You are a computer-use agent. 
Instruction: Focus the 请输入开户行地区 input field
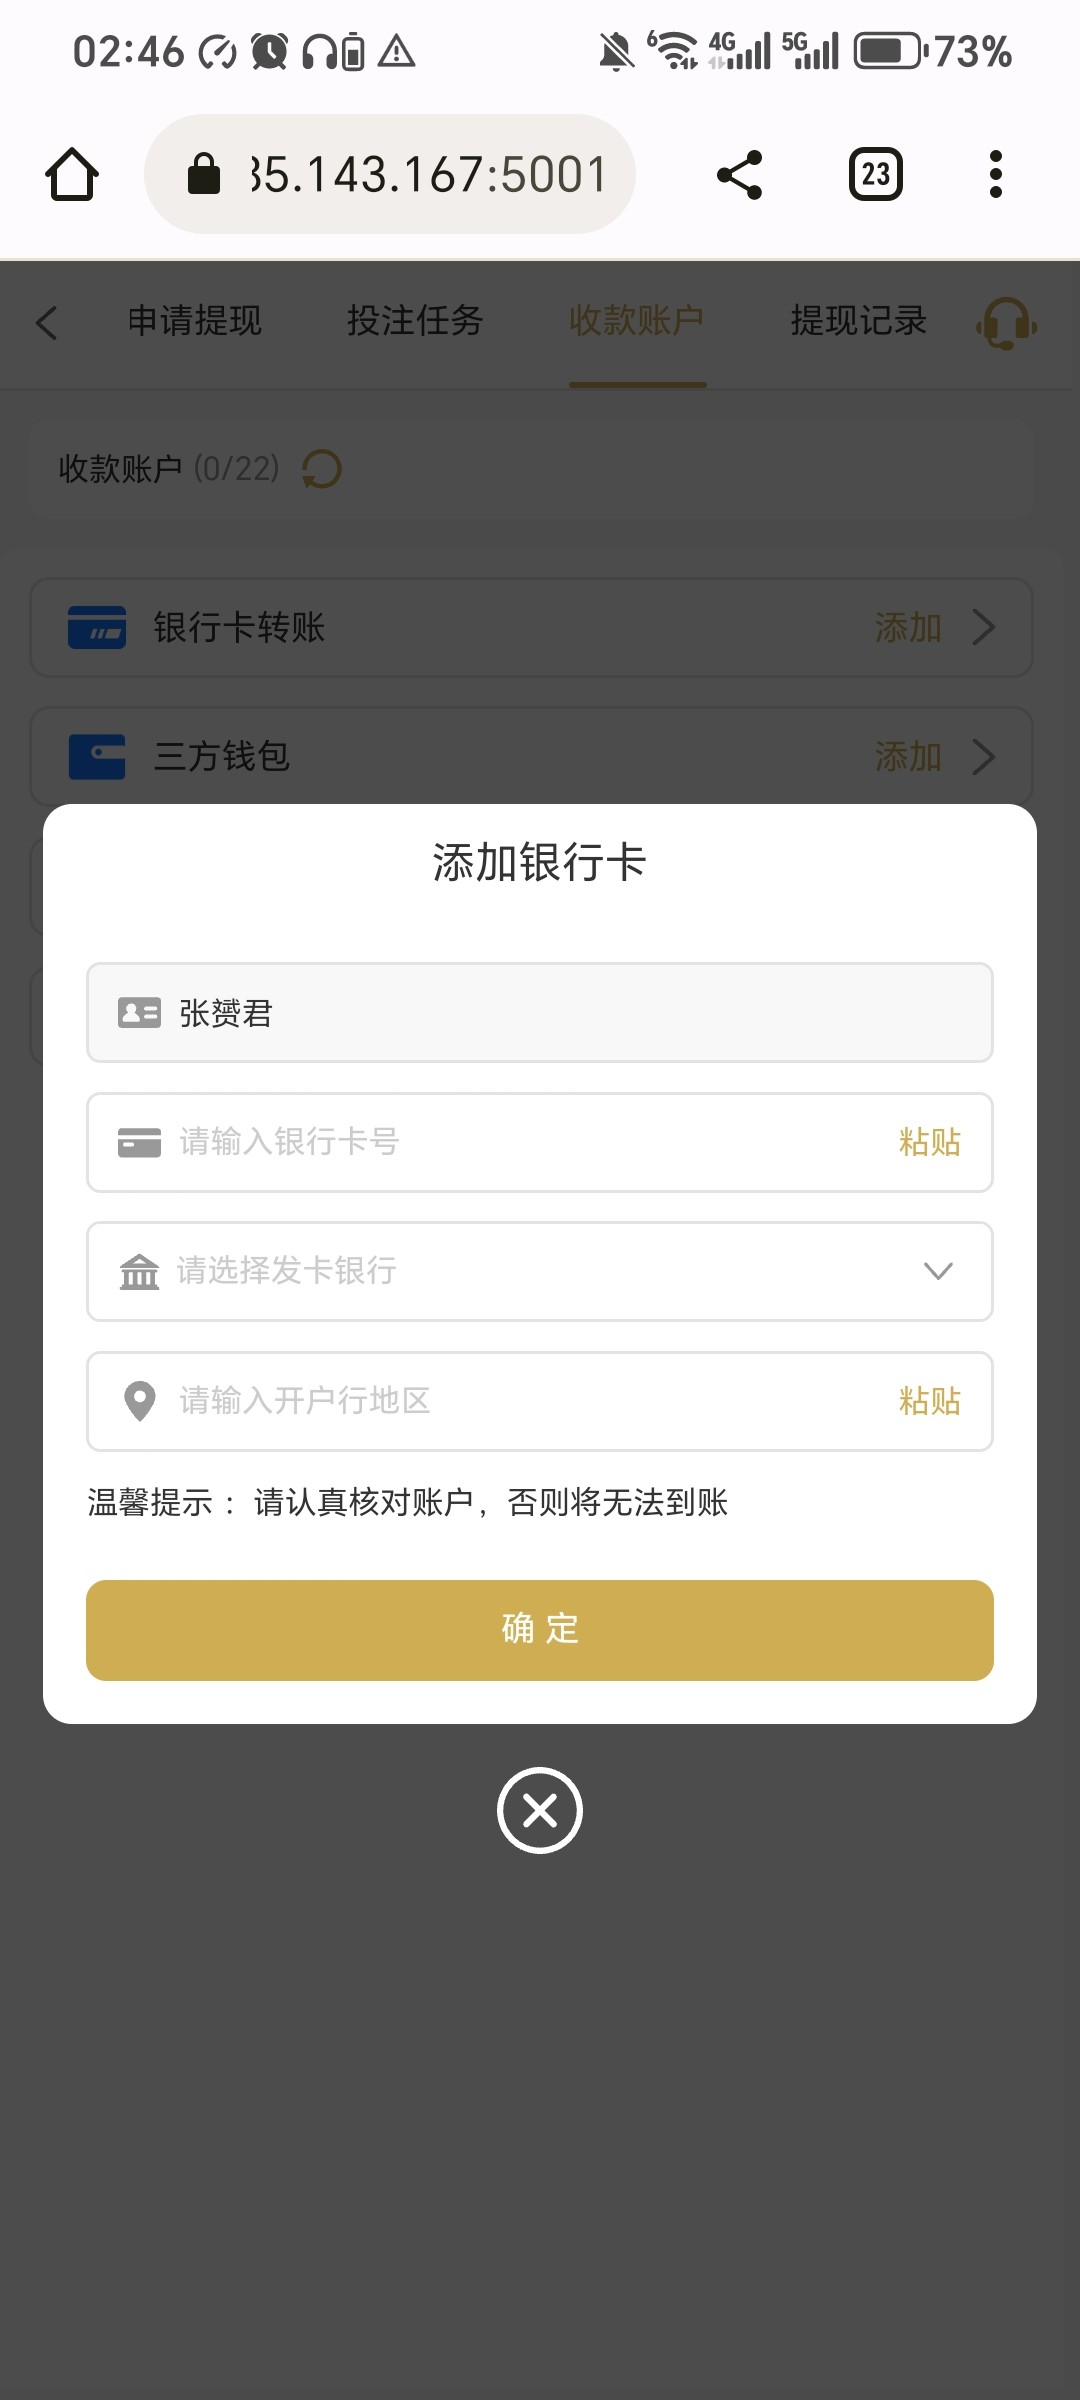coord(520,1401)
